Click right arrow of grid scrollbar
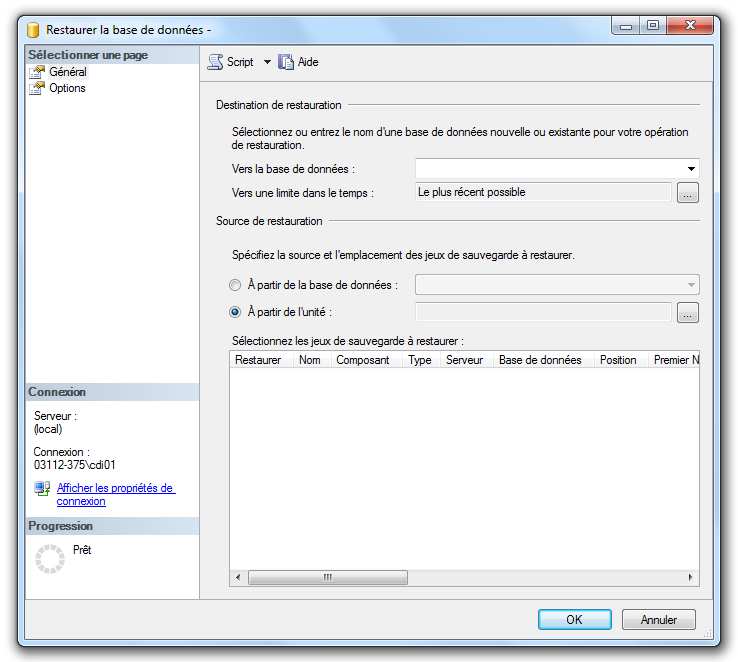The image size is (738, 662). (x=690, y=578)
